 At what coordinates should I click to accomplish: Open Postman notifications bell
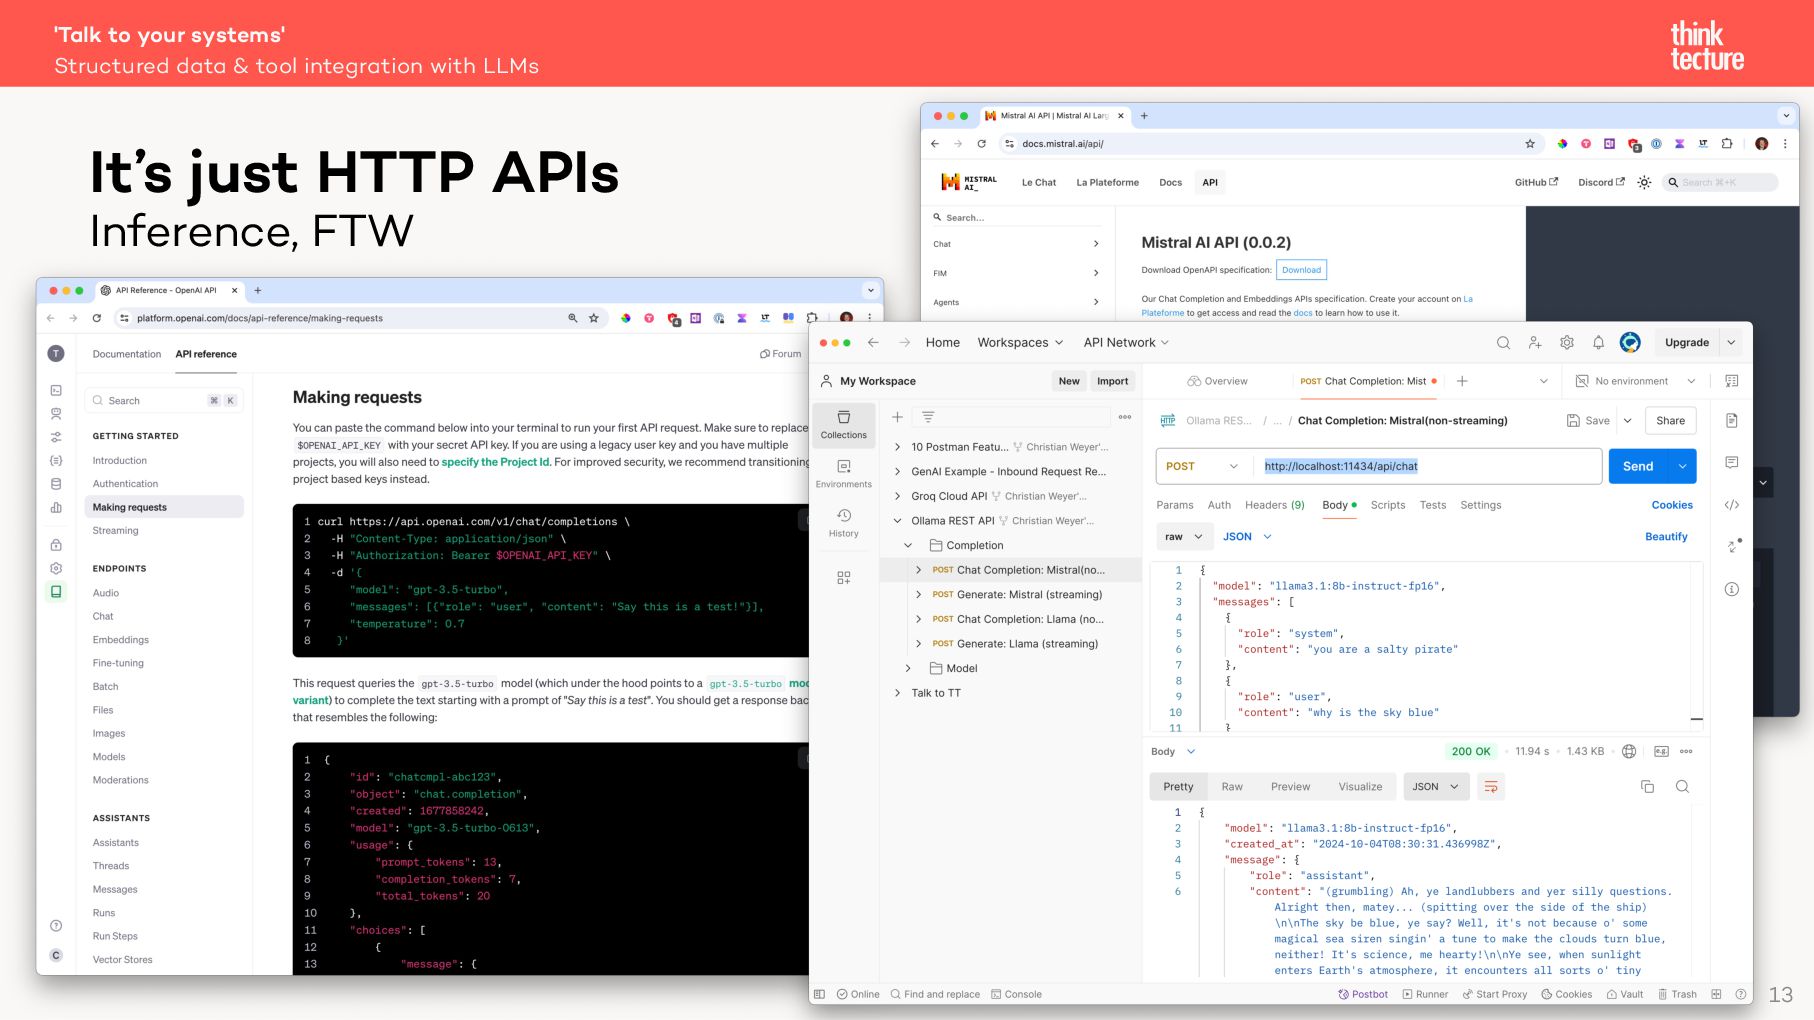(x=1598, y=343)
